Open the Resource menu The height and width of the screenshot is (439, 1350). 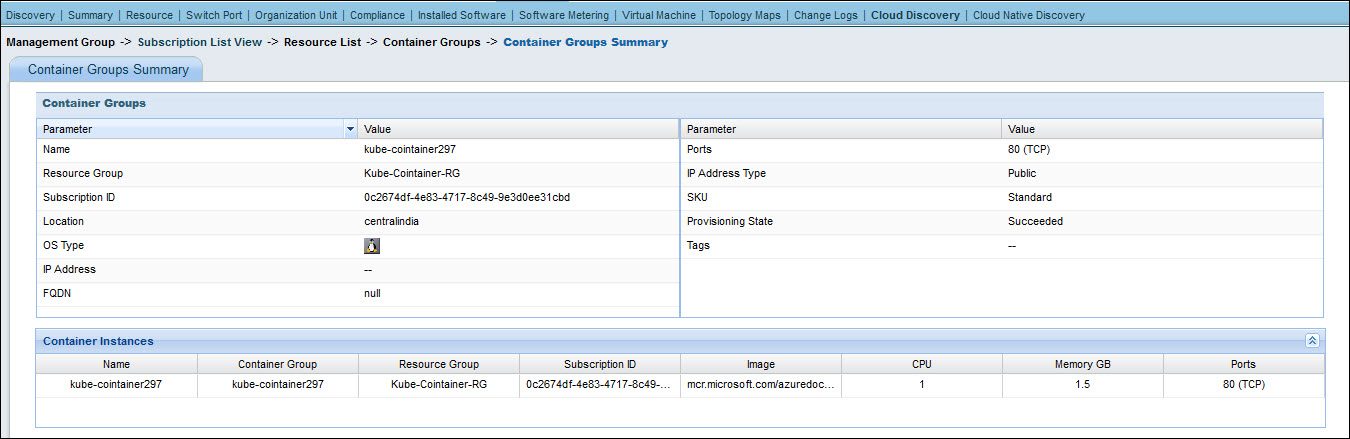(x=149, y=15)
